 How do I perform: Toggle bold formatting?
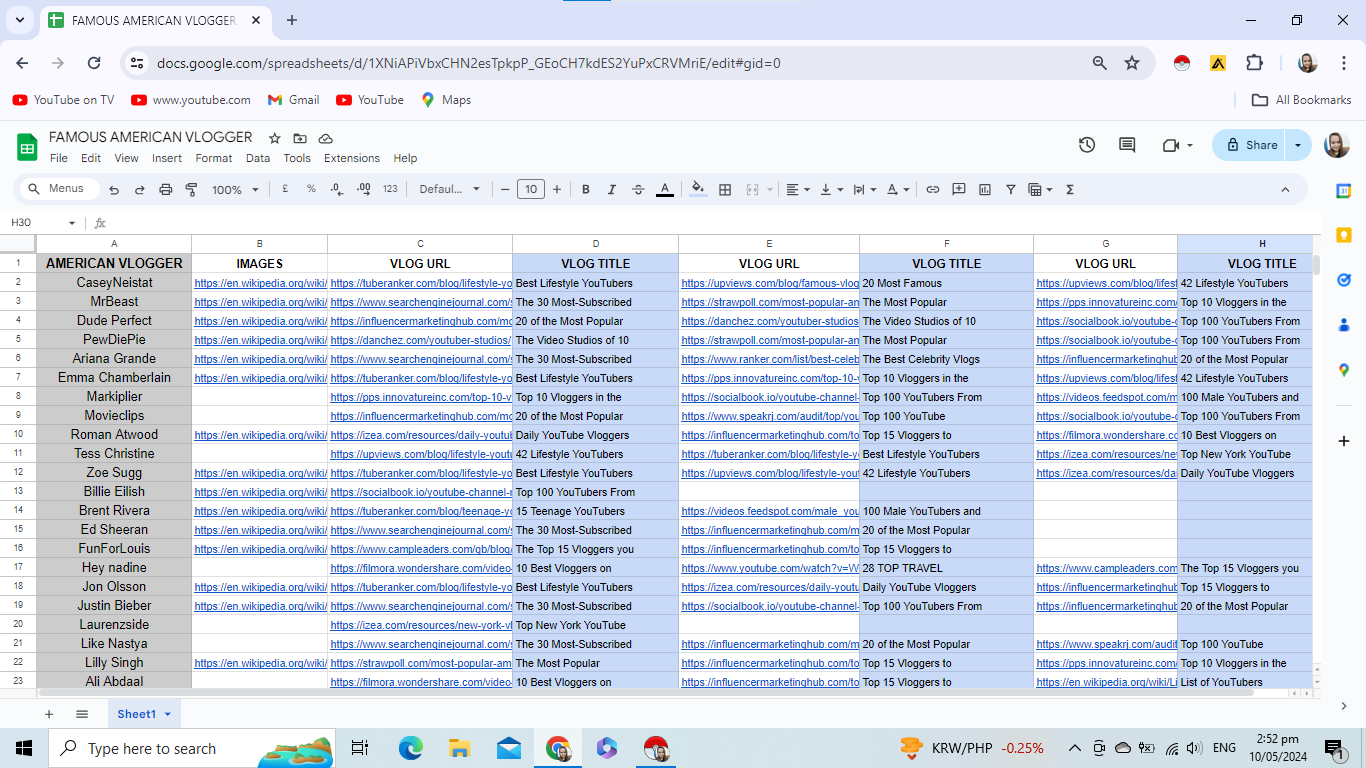586,189
